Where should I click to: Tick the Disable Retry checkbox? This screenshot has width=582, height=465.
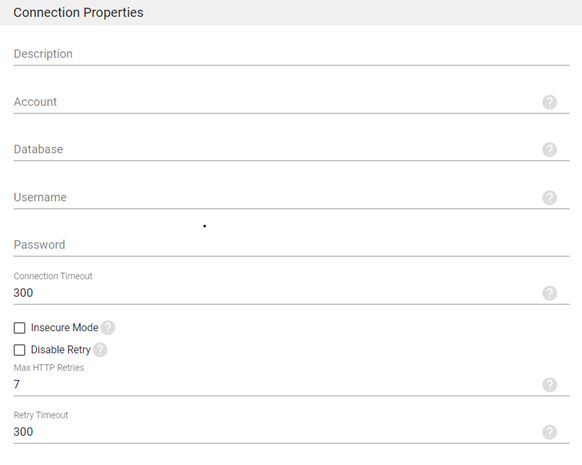19,350
